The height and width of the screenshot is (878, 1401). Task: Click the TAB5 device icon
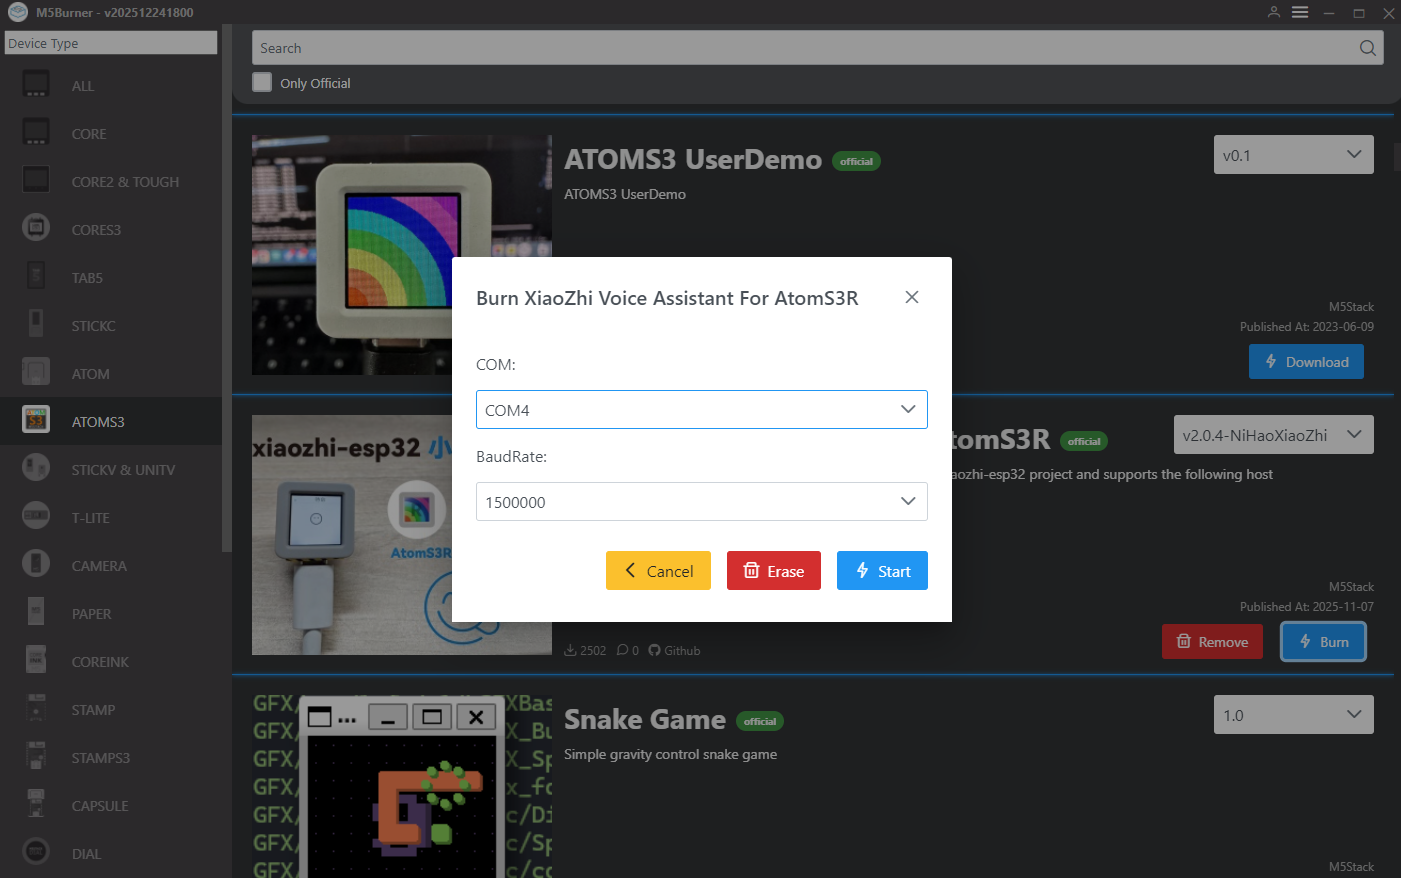[x=36, y=277]
